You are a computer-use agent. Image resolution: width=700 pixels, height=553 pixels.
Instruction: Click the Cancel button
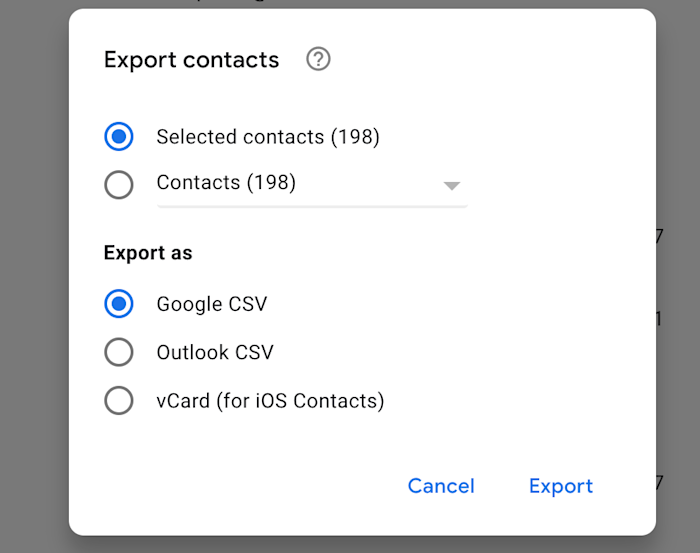click(x=441, y=486)
